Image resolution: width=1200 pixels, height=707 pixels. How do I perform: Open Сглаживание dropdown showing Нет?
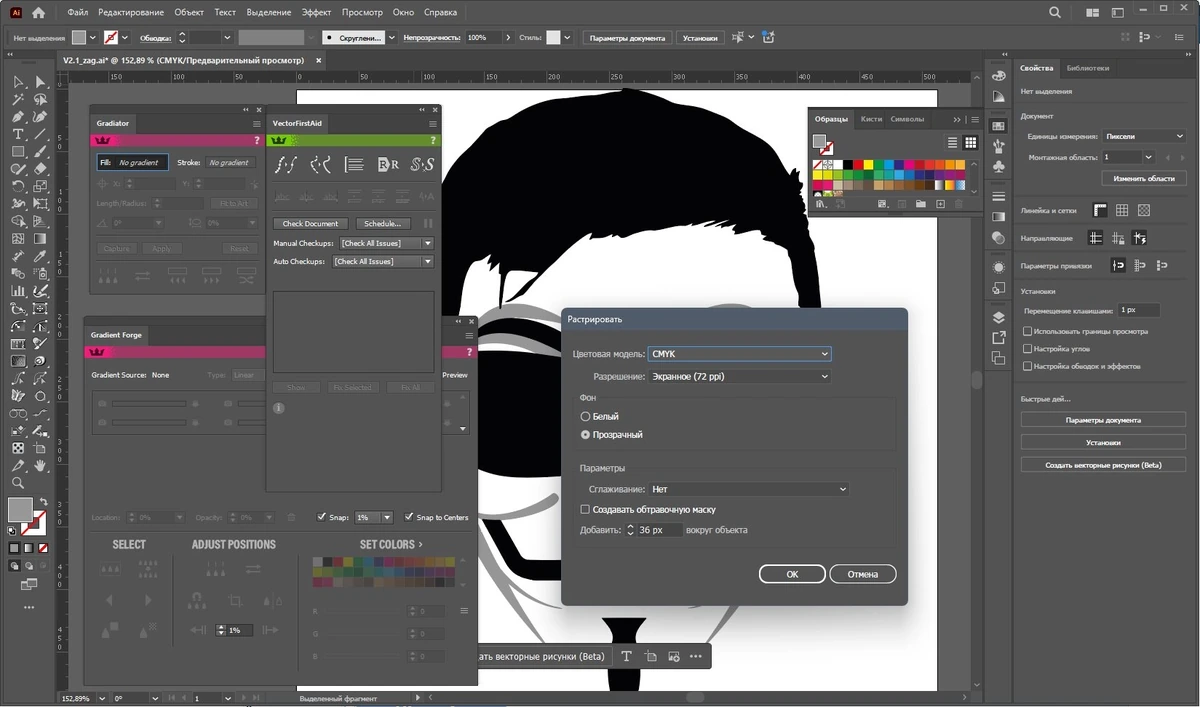point(748,490)
